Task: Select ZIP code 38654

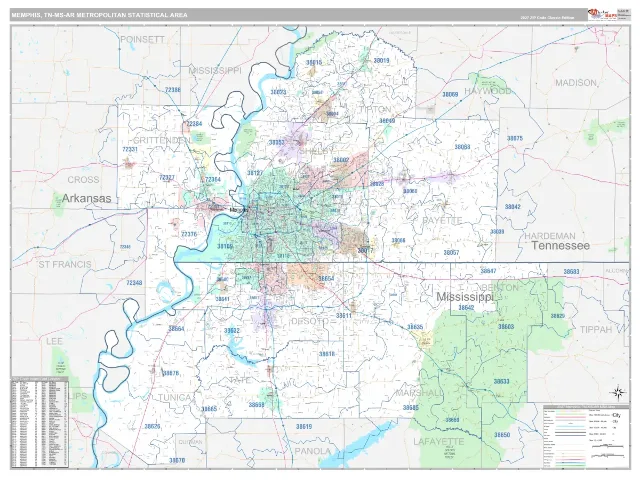Action: click(326, 279)
